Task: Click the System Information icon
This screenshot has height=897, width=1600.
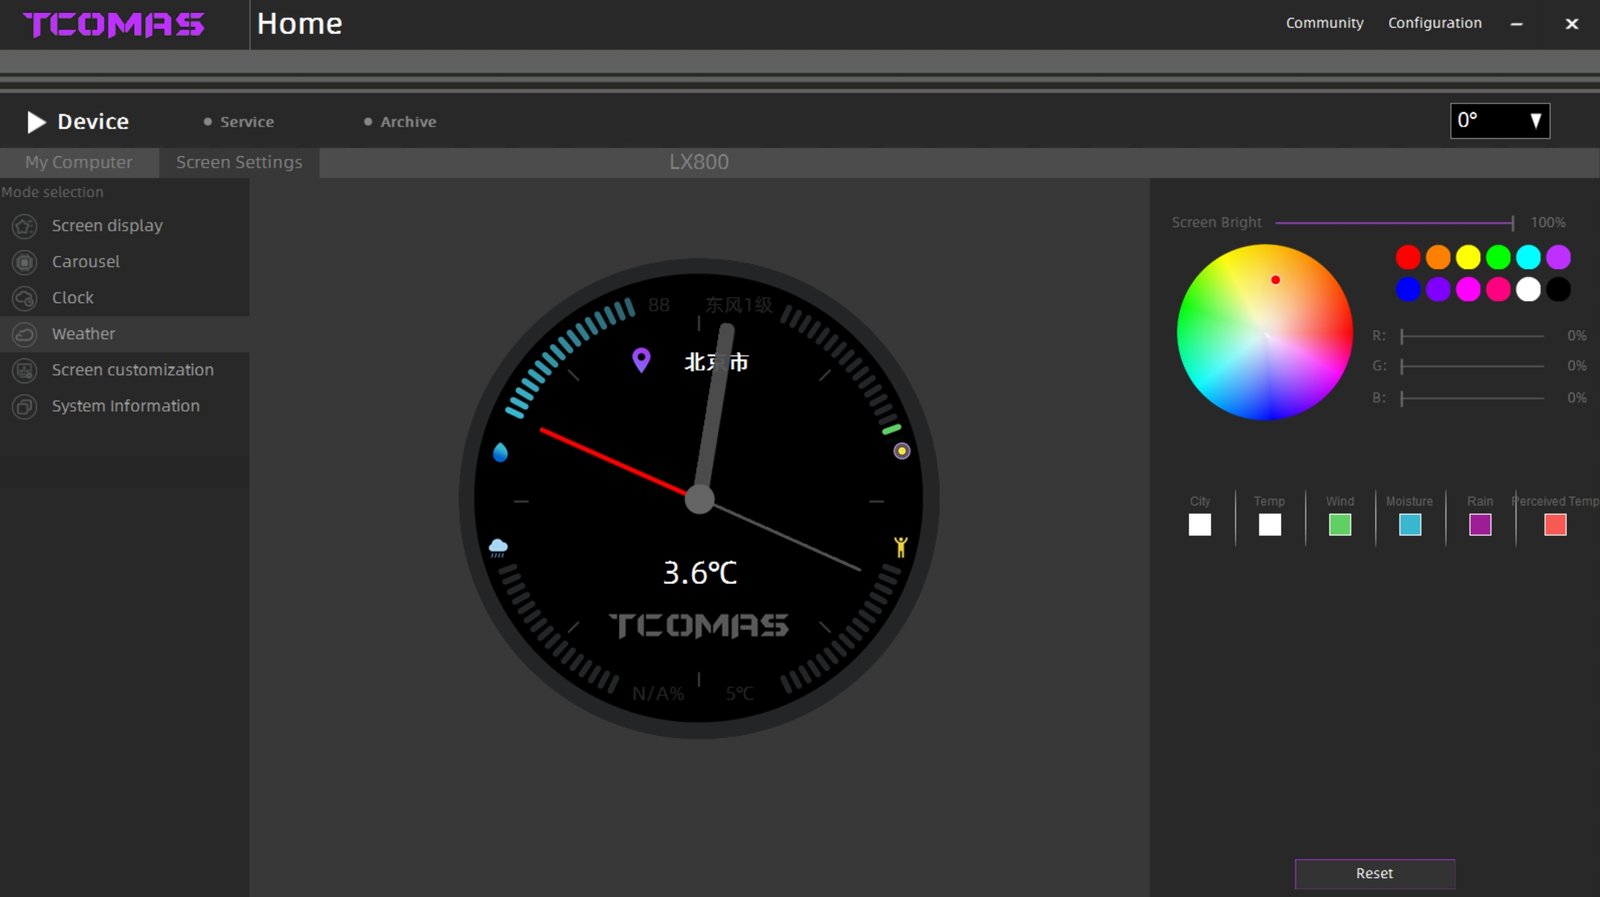Action: point(24,406)
